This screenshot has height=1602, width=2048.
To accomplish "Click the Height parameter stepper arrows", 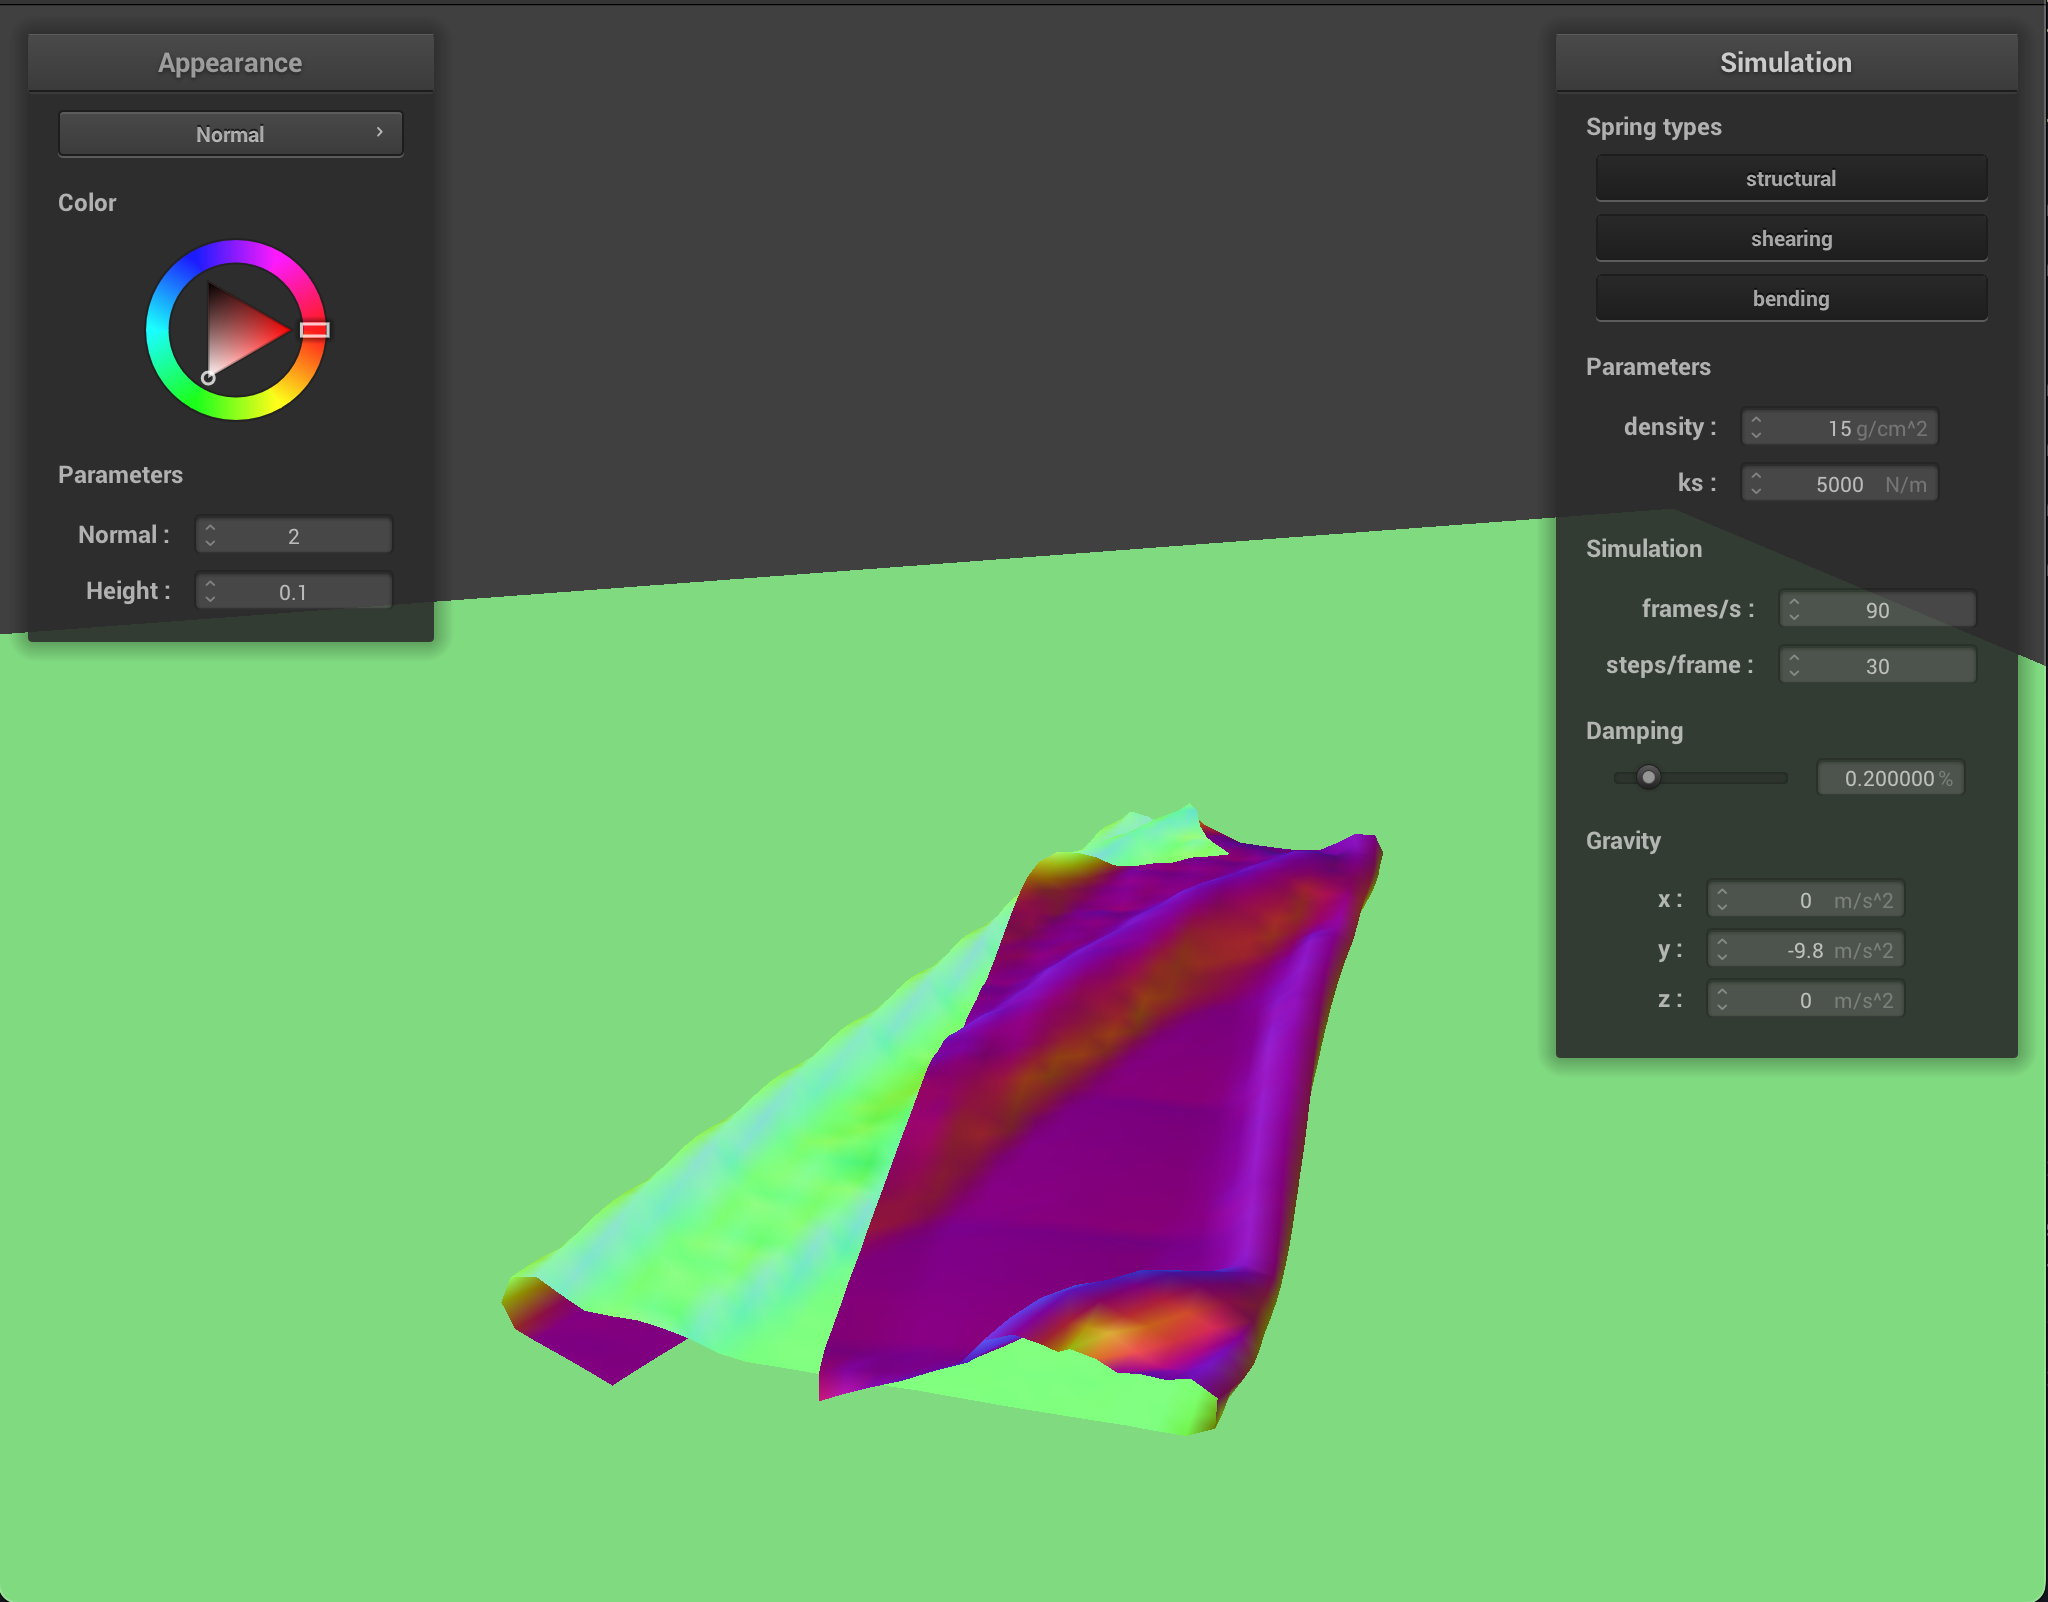I will tap(210, 591).
